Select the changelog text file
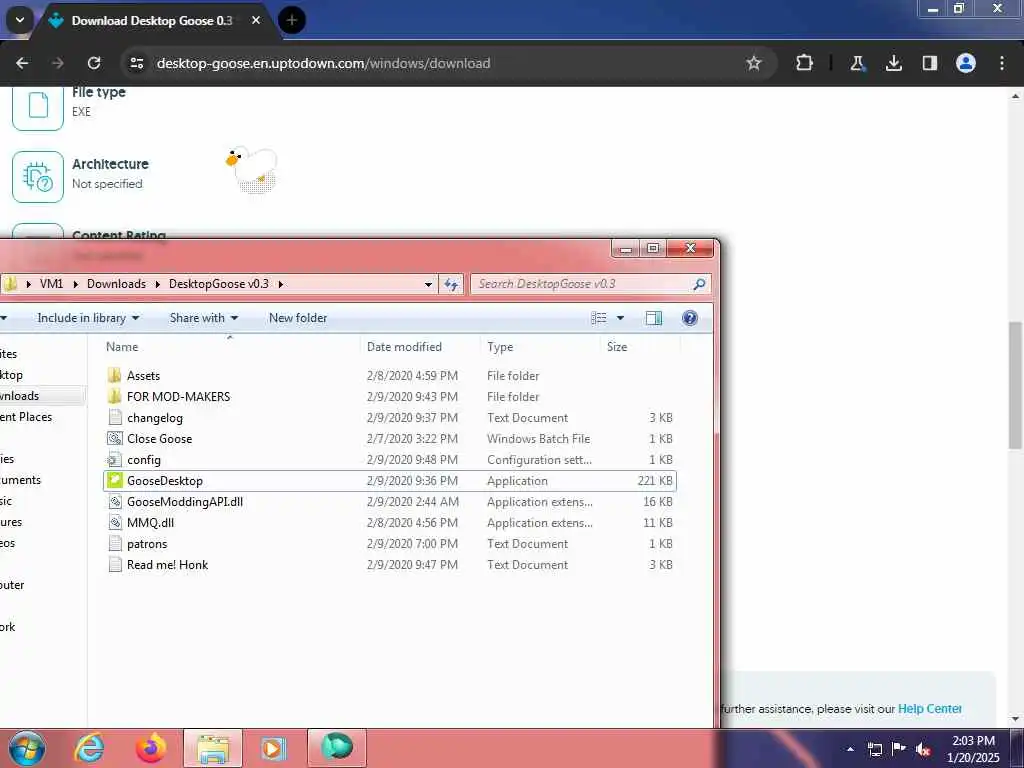 click(390, 417)
